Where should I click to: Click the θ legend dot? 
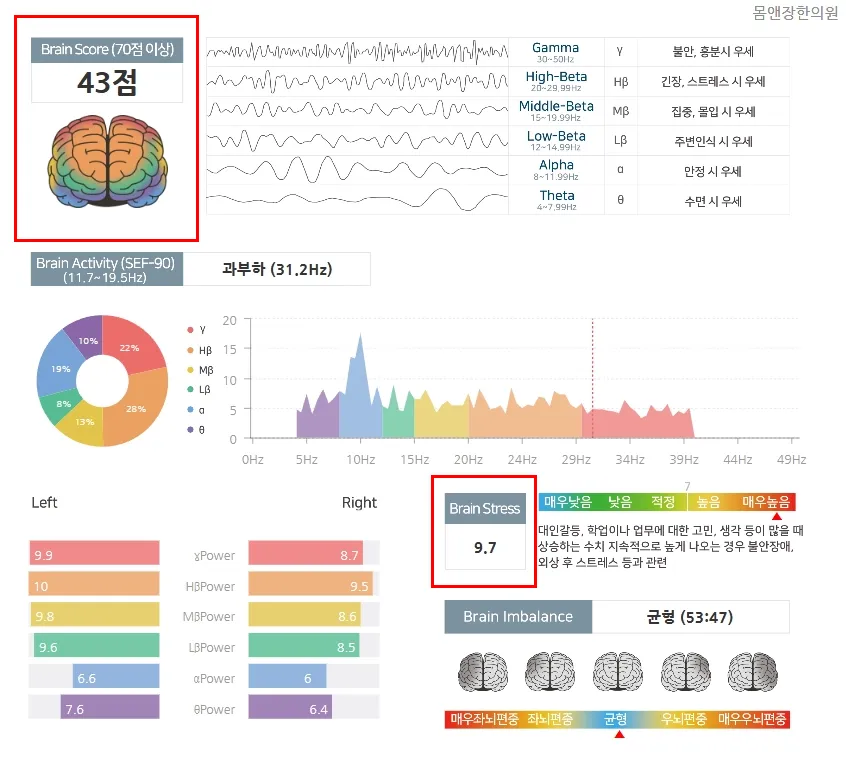tap(190, 429)
